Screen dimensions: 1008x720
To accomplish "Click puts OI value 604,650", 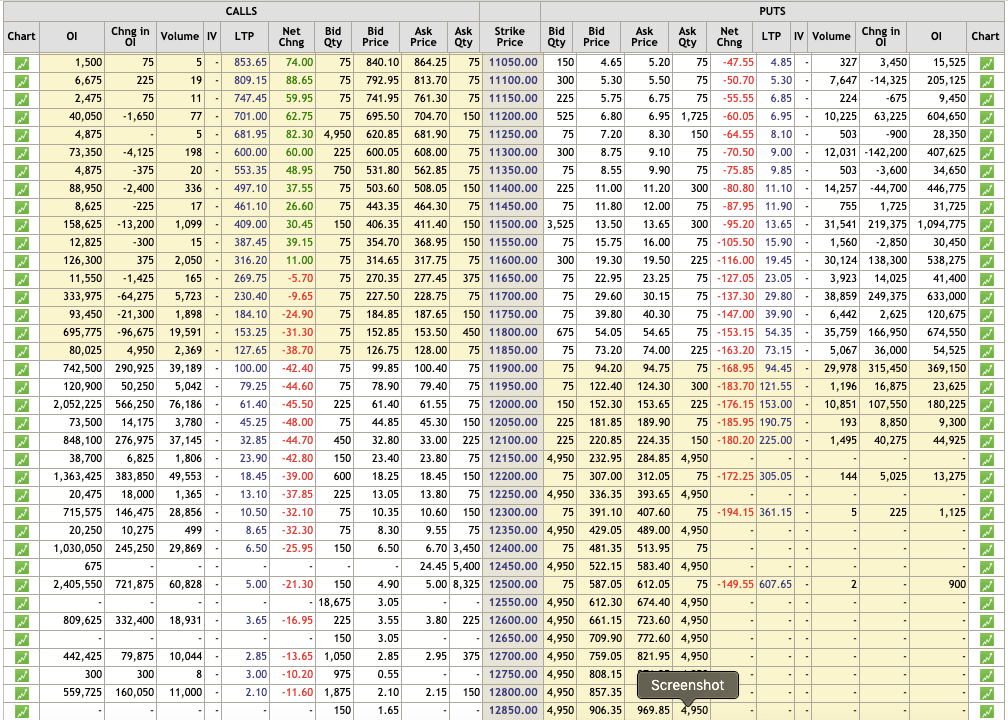I will (947, 116).
